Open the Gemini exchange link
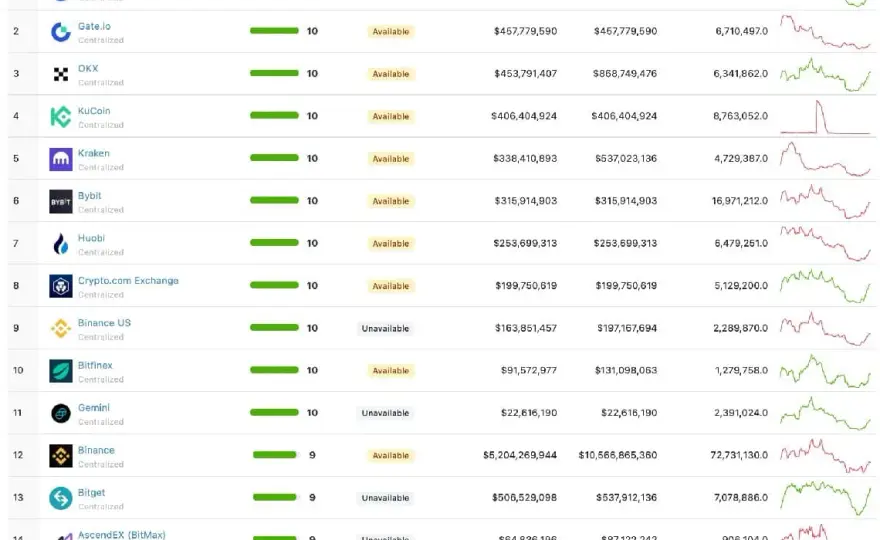This screenshot has width=880, height=540. pos(94,408)
